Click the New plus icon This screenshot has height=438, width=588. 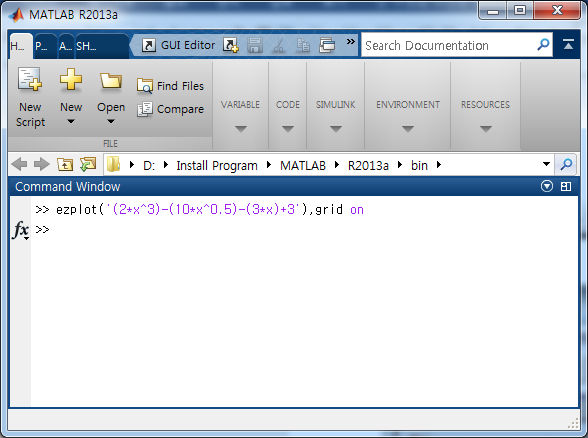click(70, 79)
